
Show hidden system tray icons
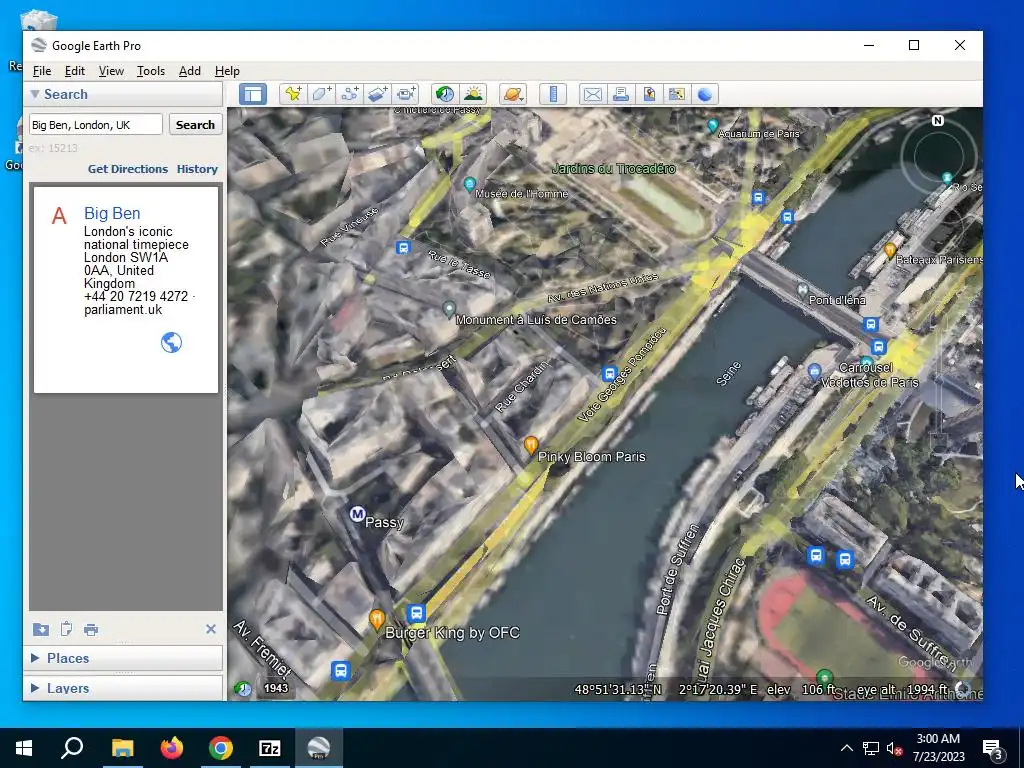(846, 748)
